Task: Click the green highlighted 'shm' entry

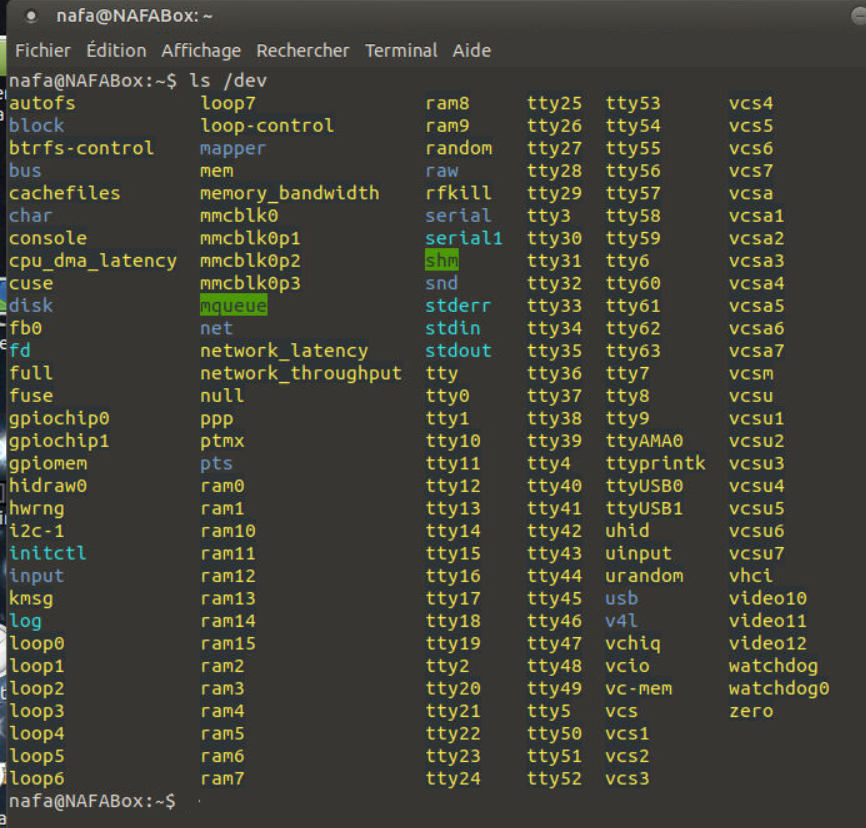Action: point(442,261)
